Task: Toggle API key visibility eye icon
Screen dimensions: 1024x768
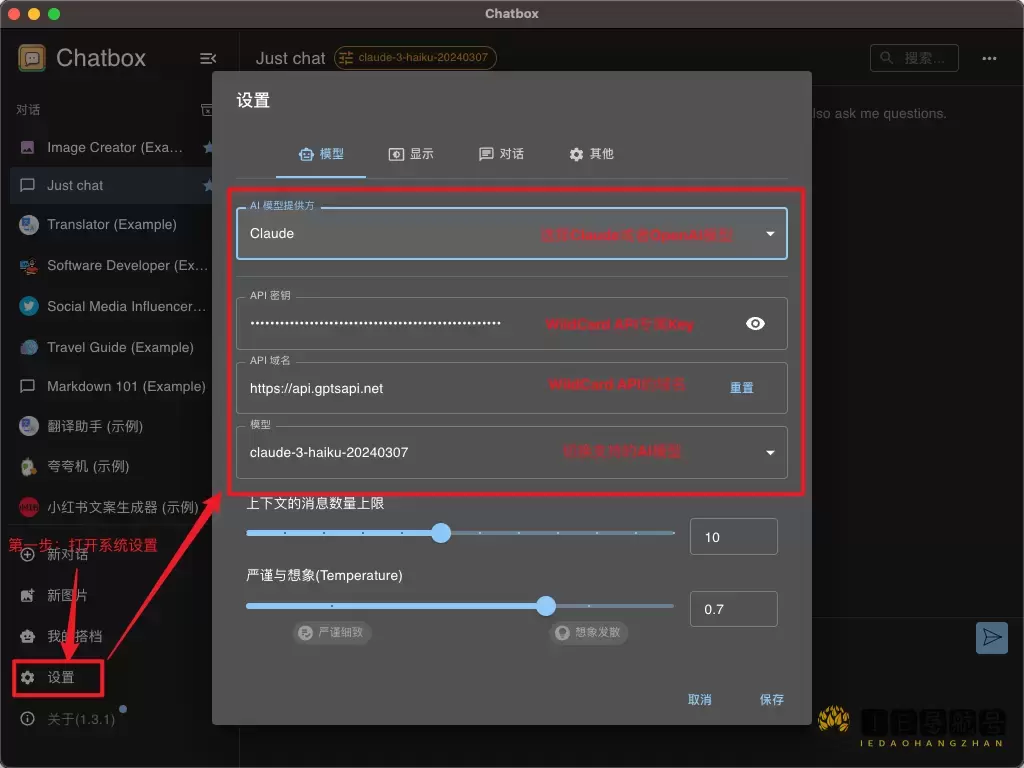Action: click(755, 324)
